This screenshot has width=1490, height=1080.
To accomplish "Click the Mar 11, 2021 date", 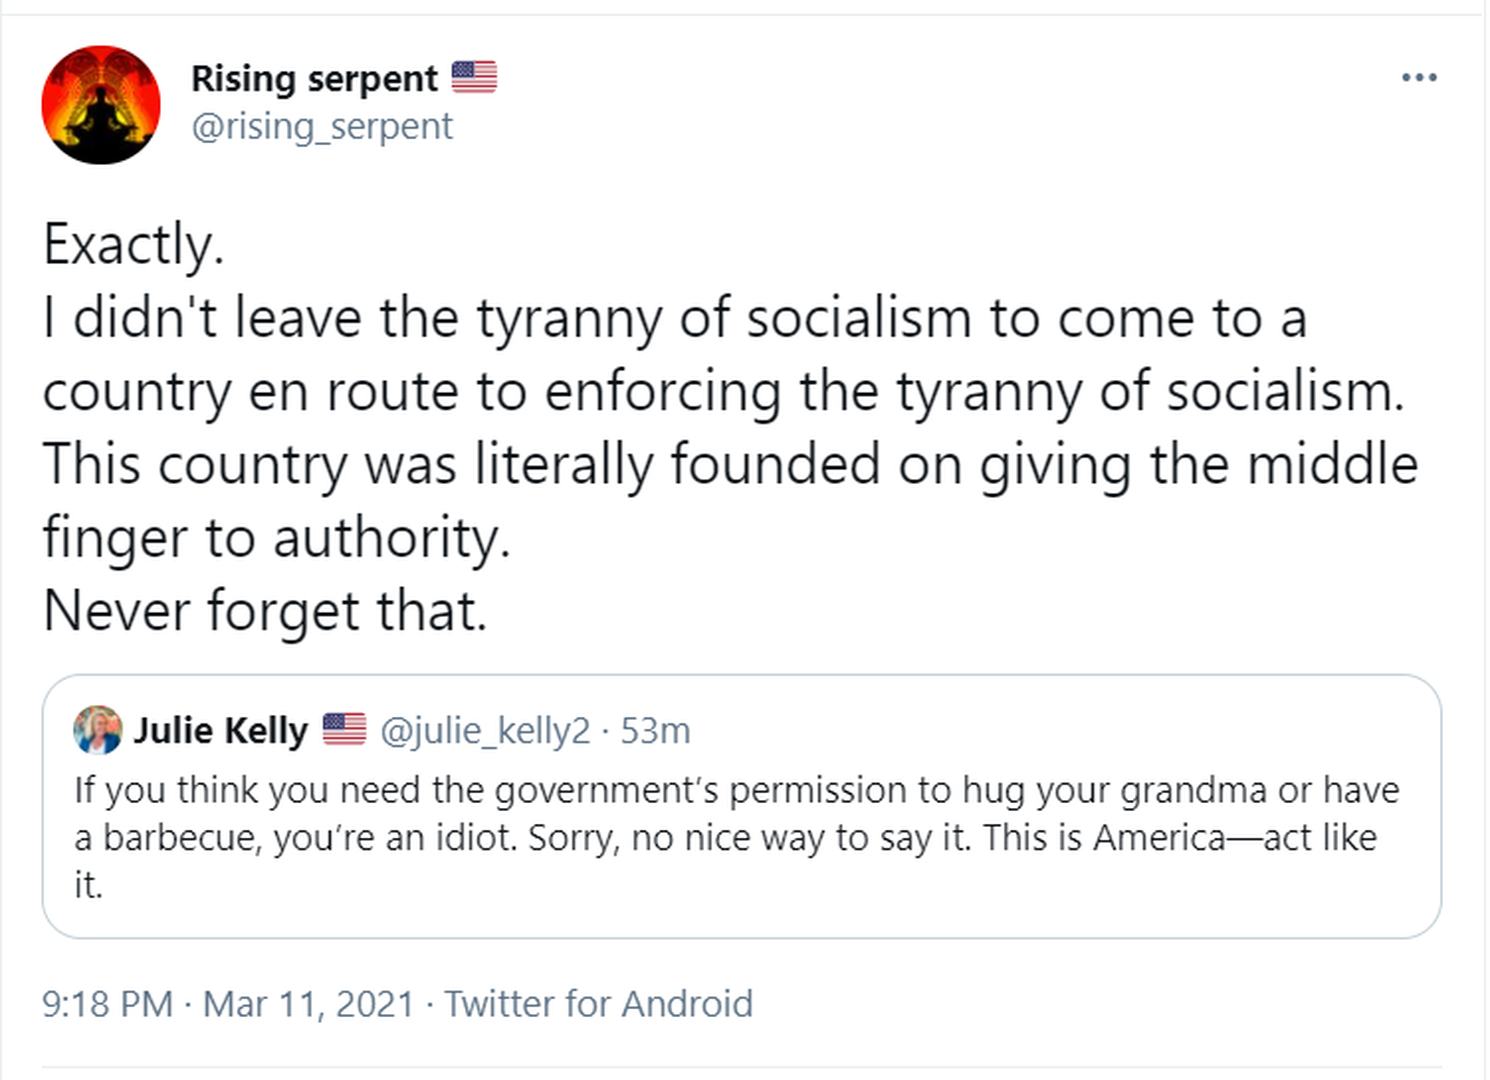I will (x=308, y=1003).
